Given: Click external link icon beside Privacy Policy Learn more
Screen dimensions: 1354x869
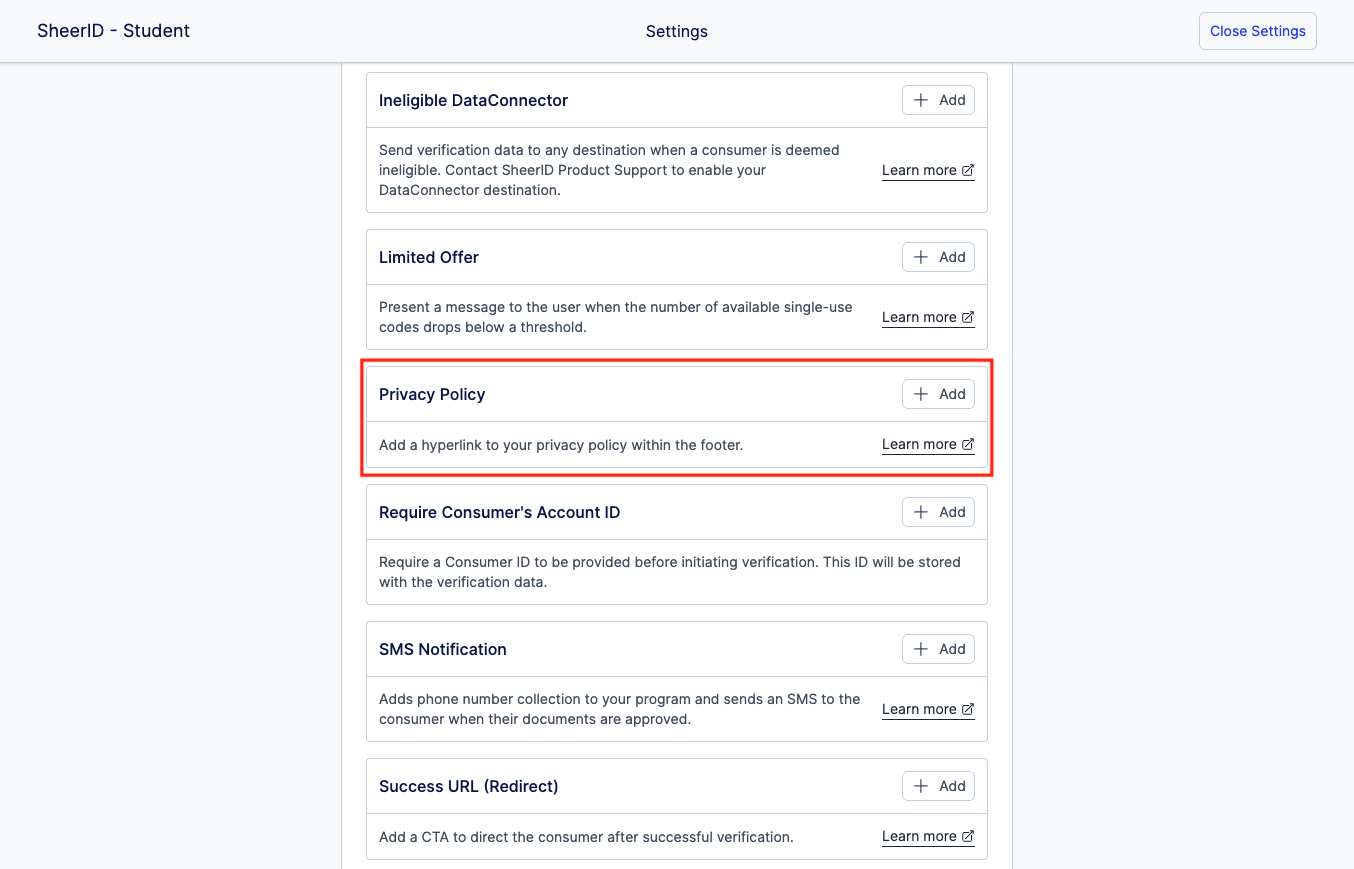Looking at the screenshot, I should tap(968, 444).
